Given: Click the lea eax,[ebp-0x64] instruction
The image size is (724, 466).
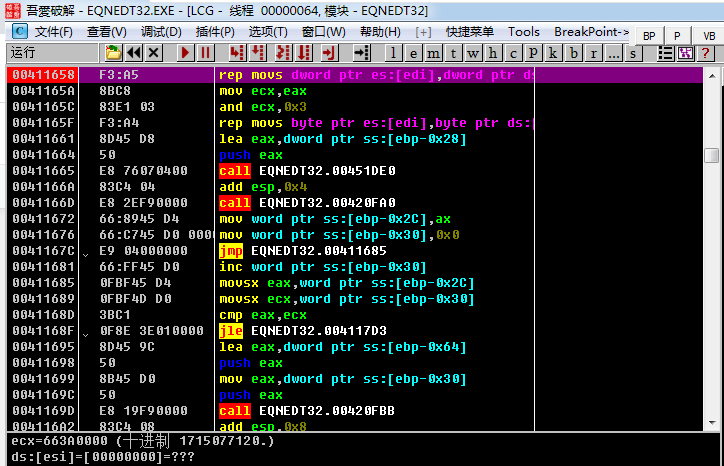Looking at the screenshot, I should [x=343, y=347].
